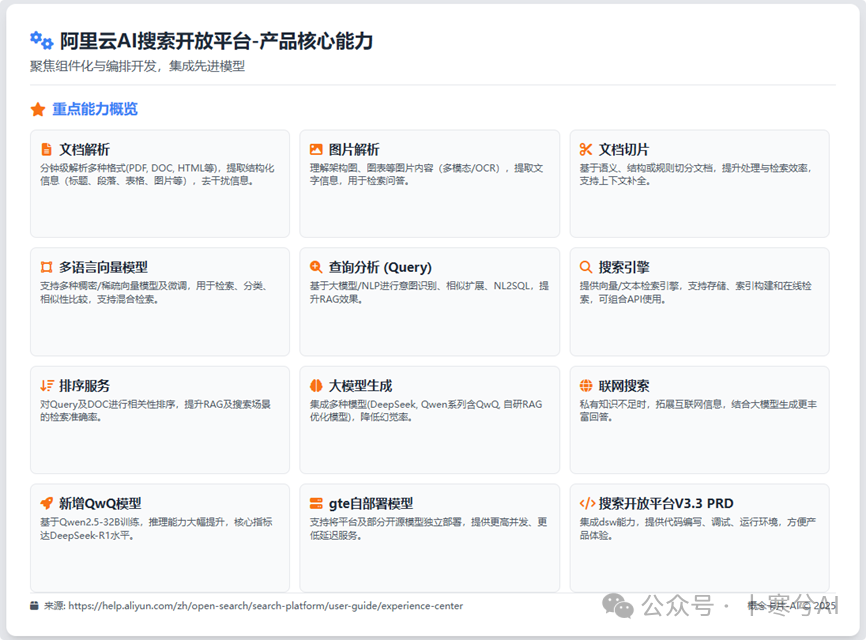The image size is (866, 640).
Task: Click the gte自部署模型 server icon
Action: tap(316, 503)
